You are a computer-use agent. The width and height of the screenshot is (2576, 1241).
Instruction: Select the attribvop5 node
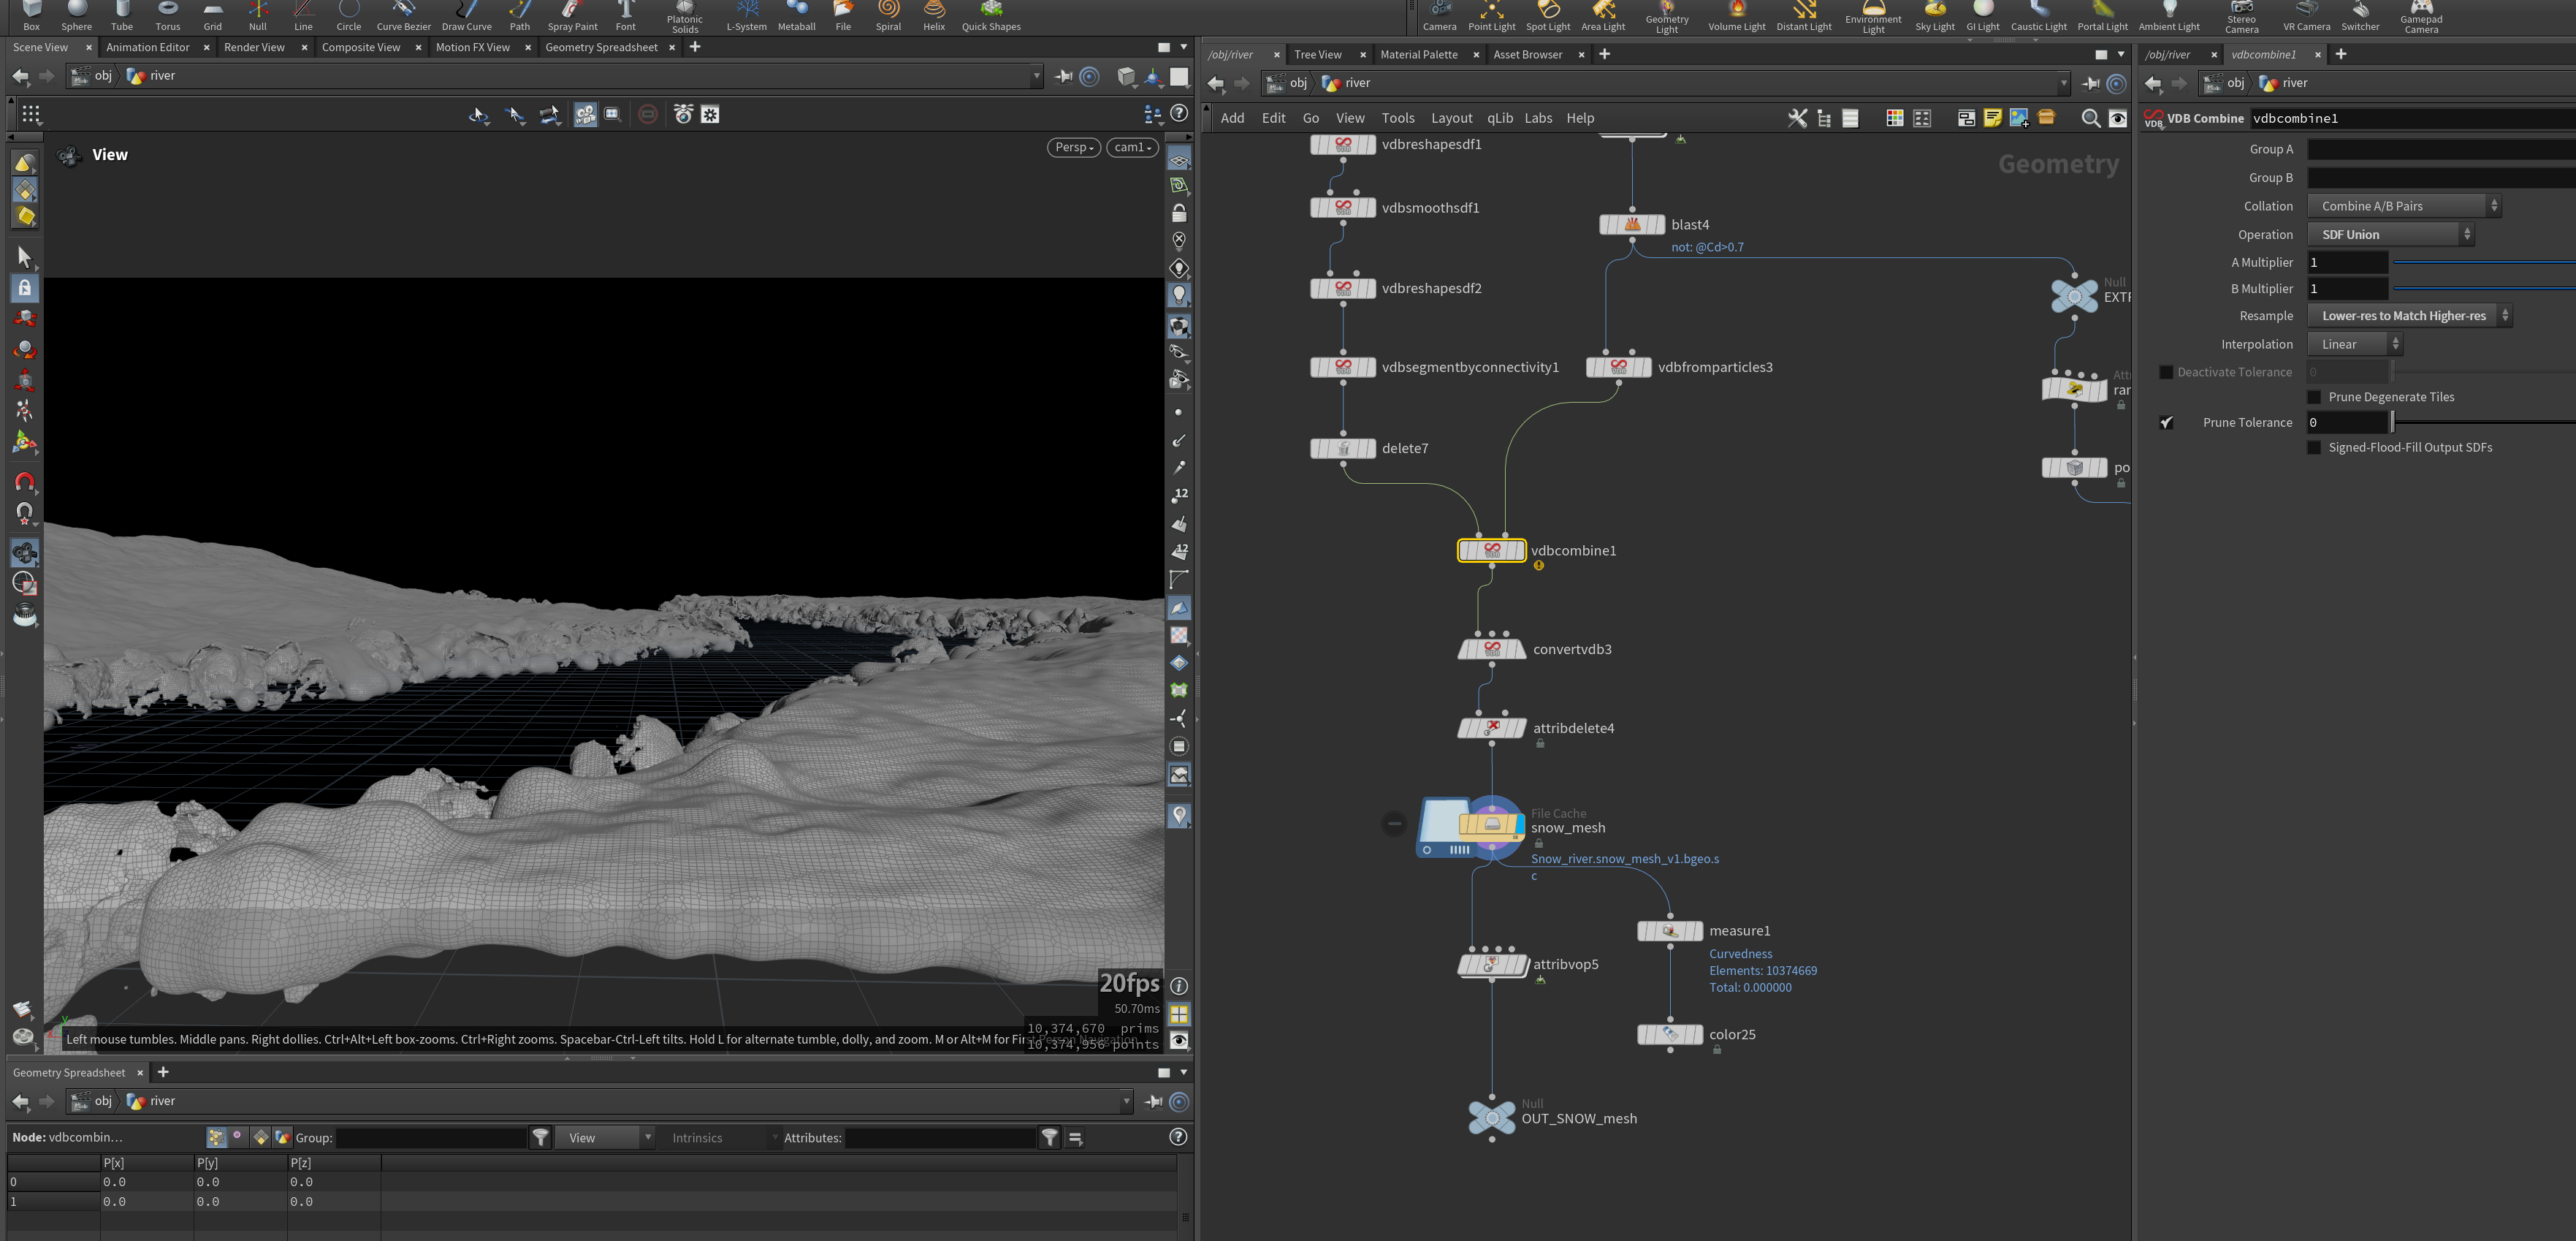coord(1491,964)
